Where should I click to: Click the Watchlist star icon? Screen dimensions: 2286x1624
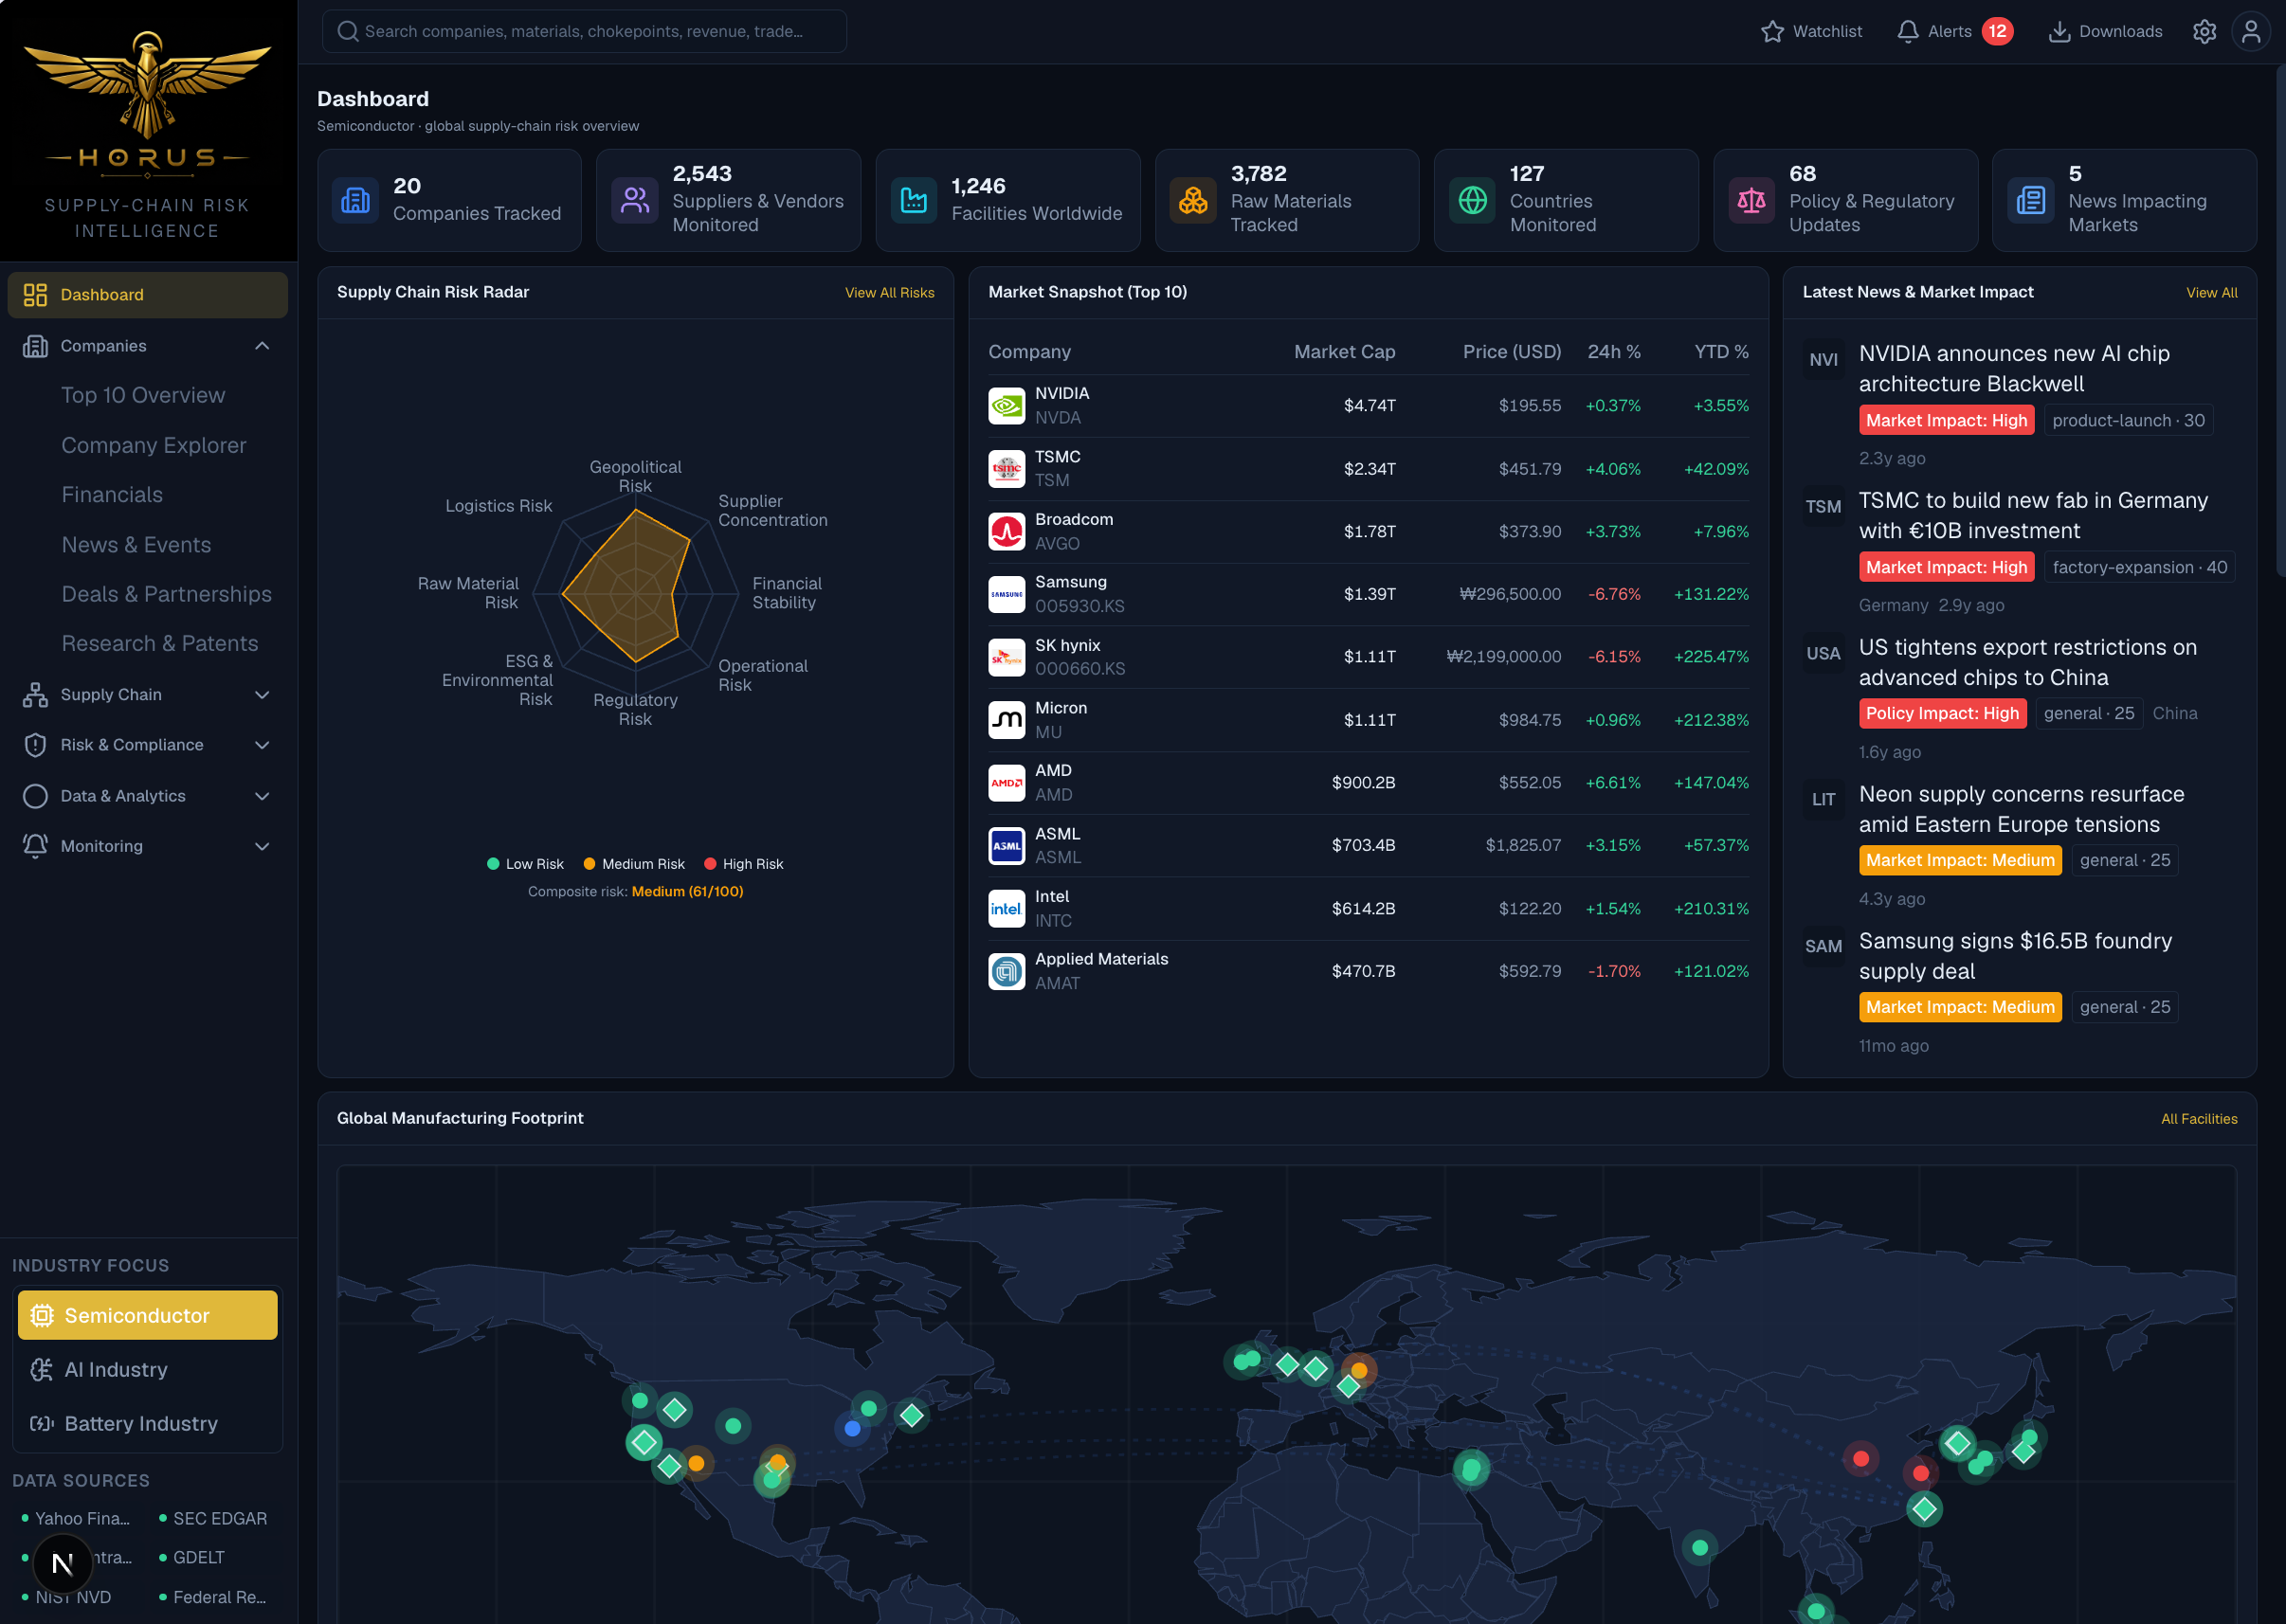coord(1772,32)
